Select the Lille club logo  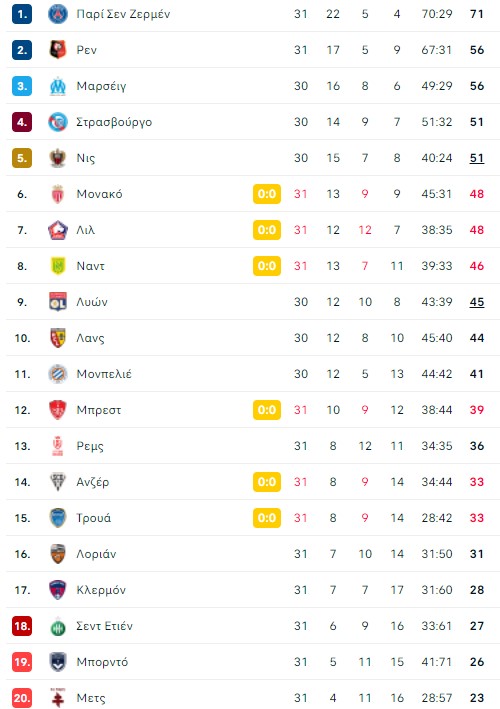coord(58,230)
